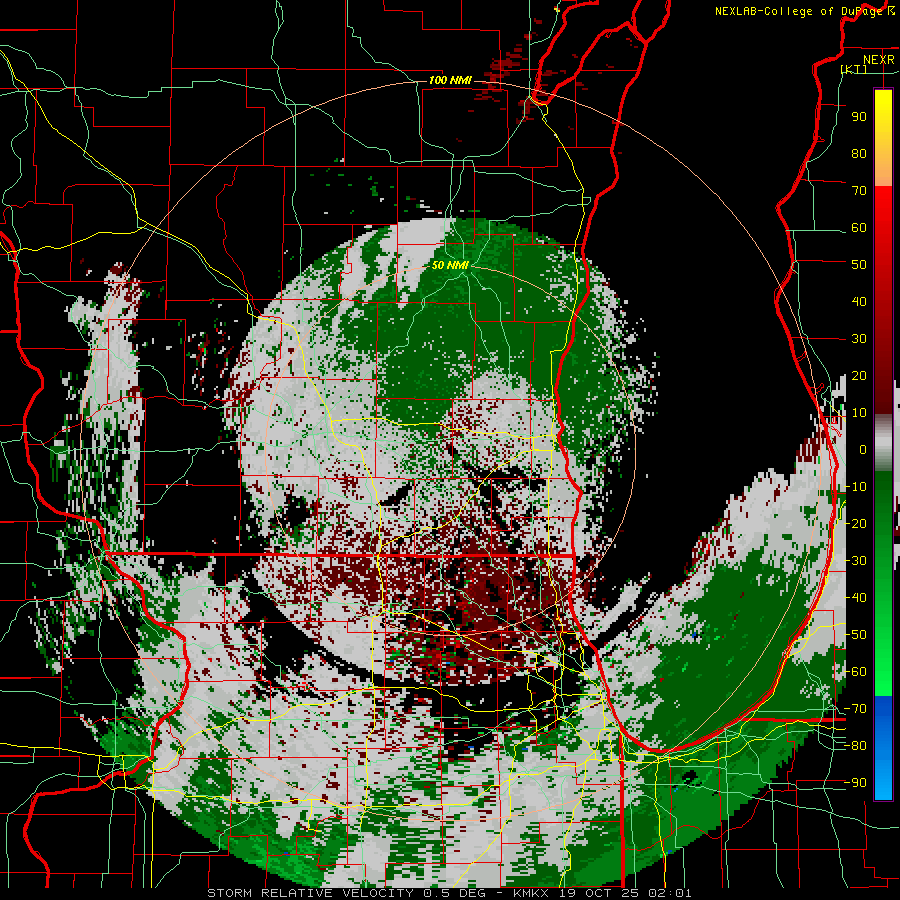Click the 40 knot scale label
Viewport: 900px width, 900px height.
pyautogui.click(x=859, y=301)
